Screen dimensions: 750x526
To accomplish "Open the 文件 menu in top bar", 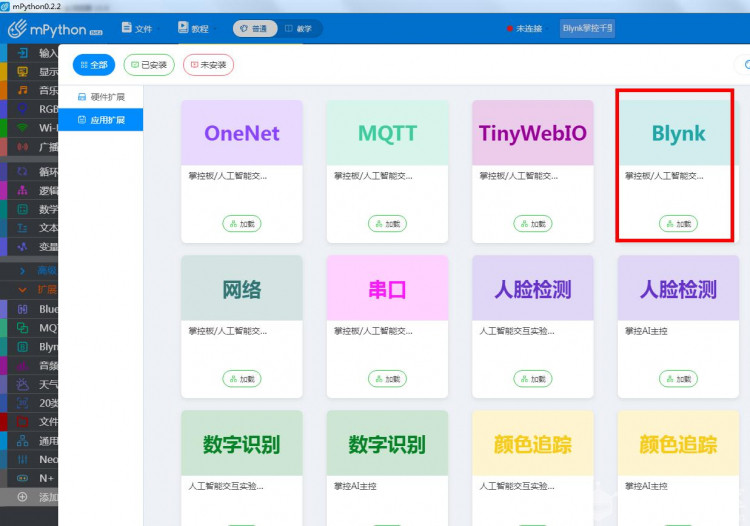I will [137, 28].
